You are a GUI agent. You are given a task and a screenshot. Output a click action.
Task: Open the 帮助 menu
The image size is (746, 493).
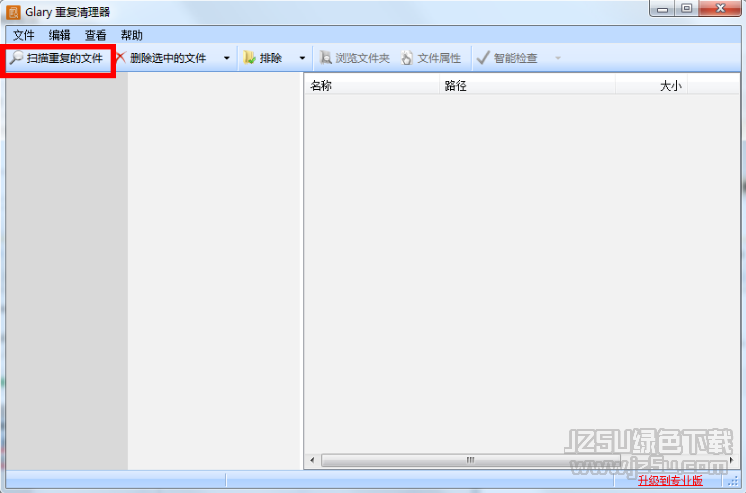click(132, 35)
